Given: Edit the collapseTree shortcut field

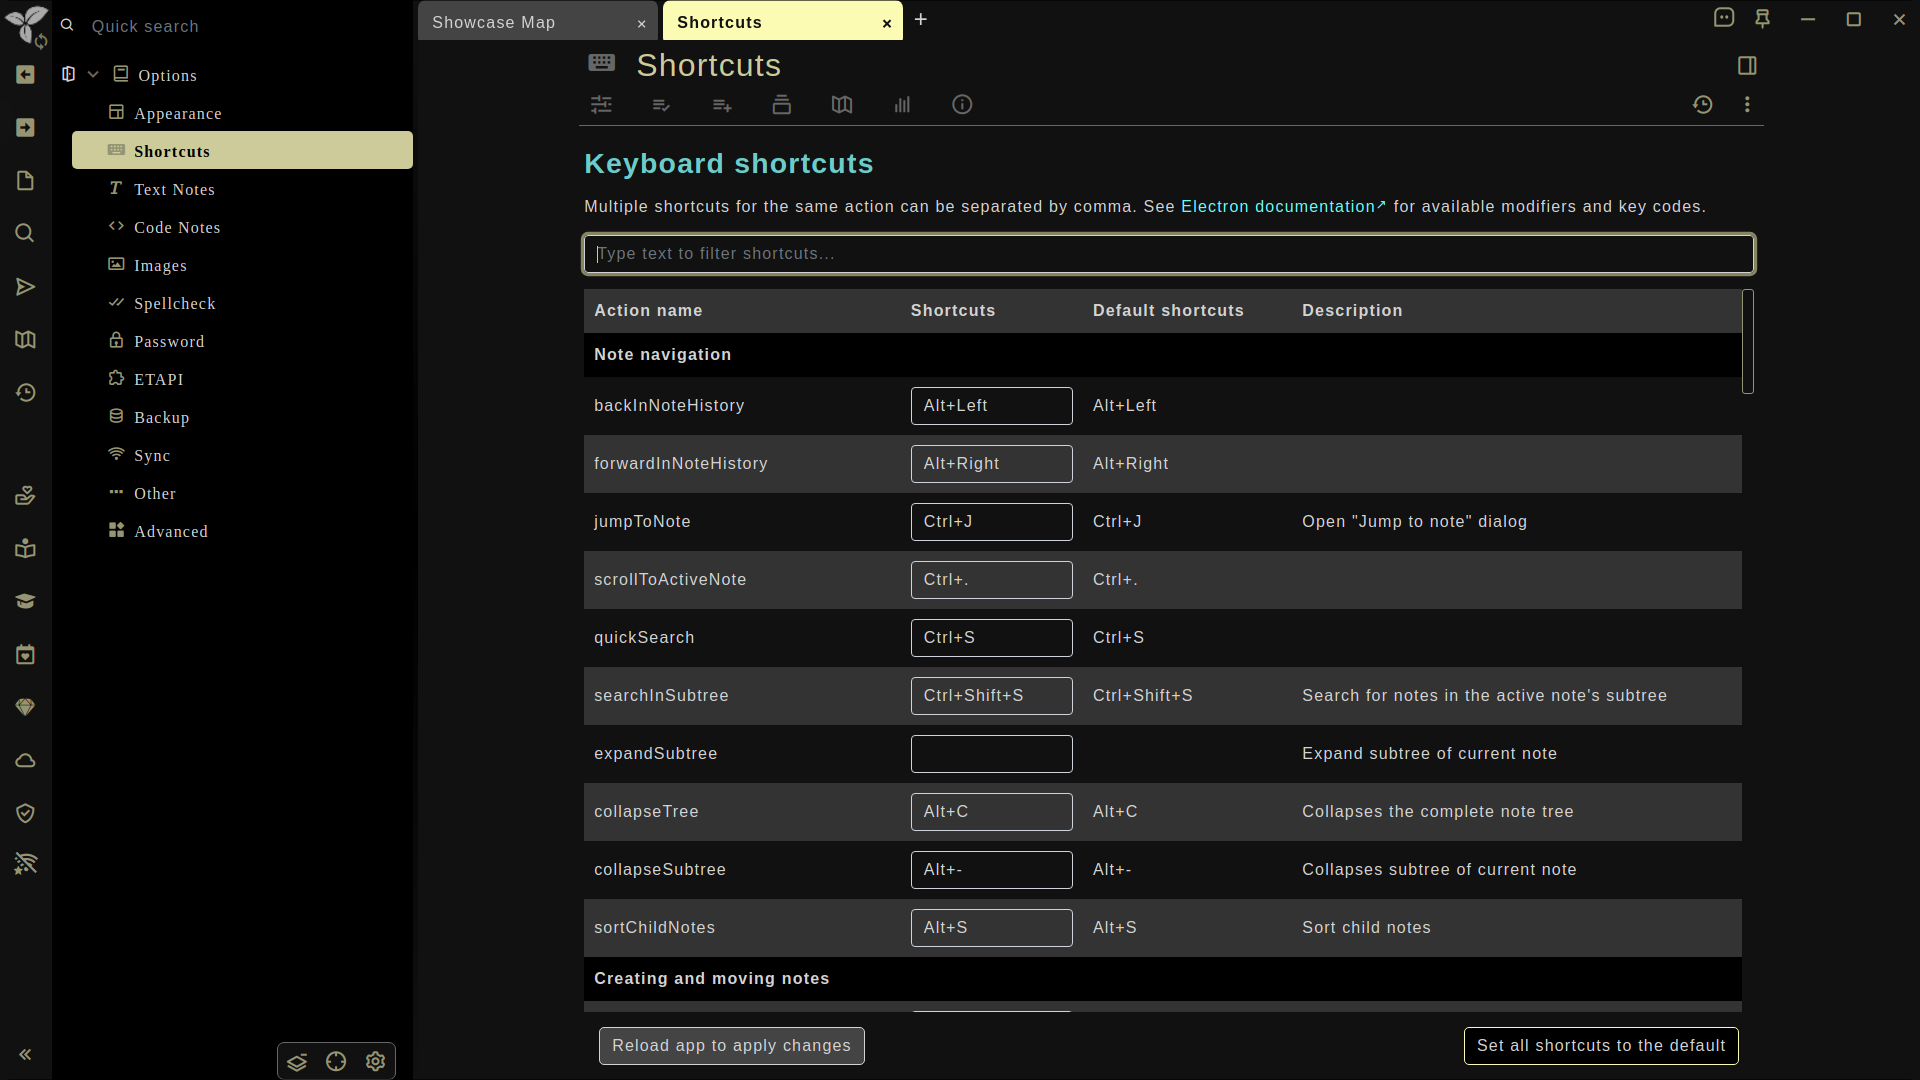Looking at the screenshot, I should pos(991,812).
